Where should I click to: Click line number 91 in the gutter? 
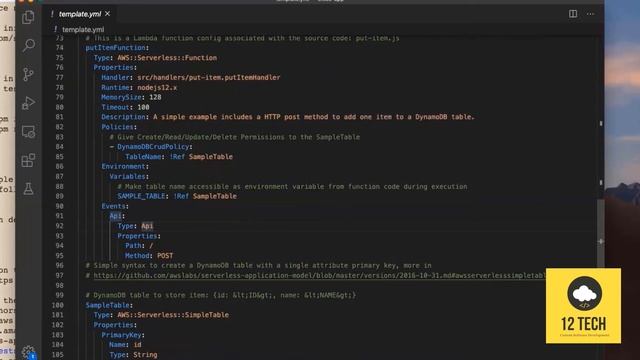point(60,216)
